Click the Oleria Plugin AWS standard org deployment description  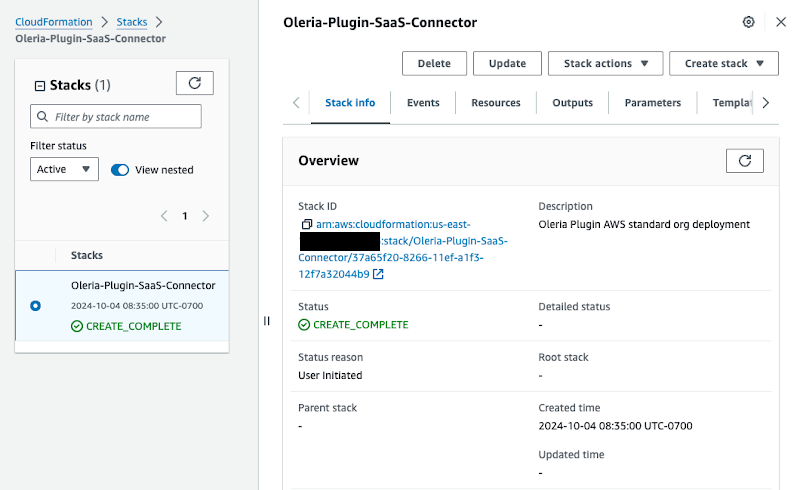click(x=644, y=224)
